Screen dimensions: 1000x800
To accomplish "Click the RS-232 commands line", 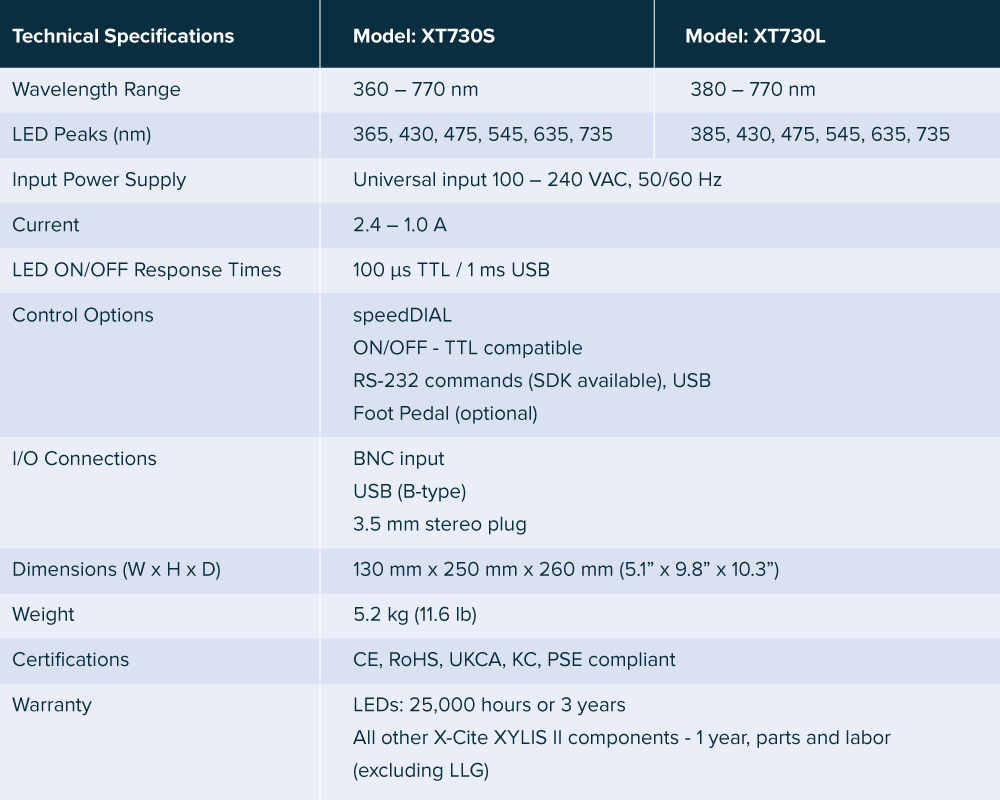I will (532, 381).
